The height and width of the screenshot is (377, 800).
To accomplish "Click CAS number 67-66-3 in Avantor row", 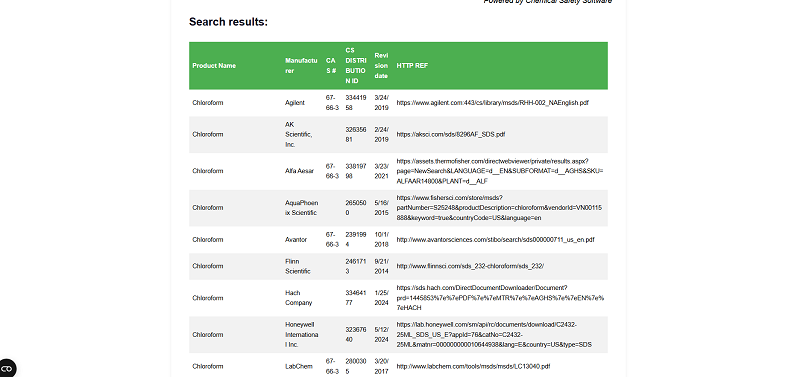I will [332, 240].
